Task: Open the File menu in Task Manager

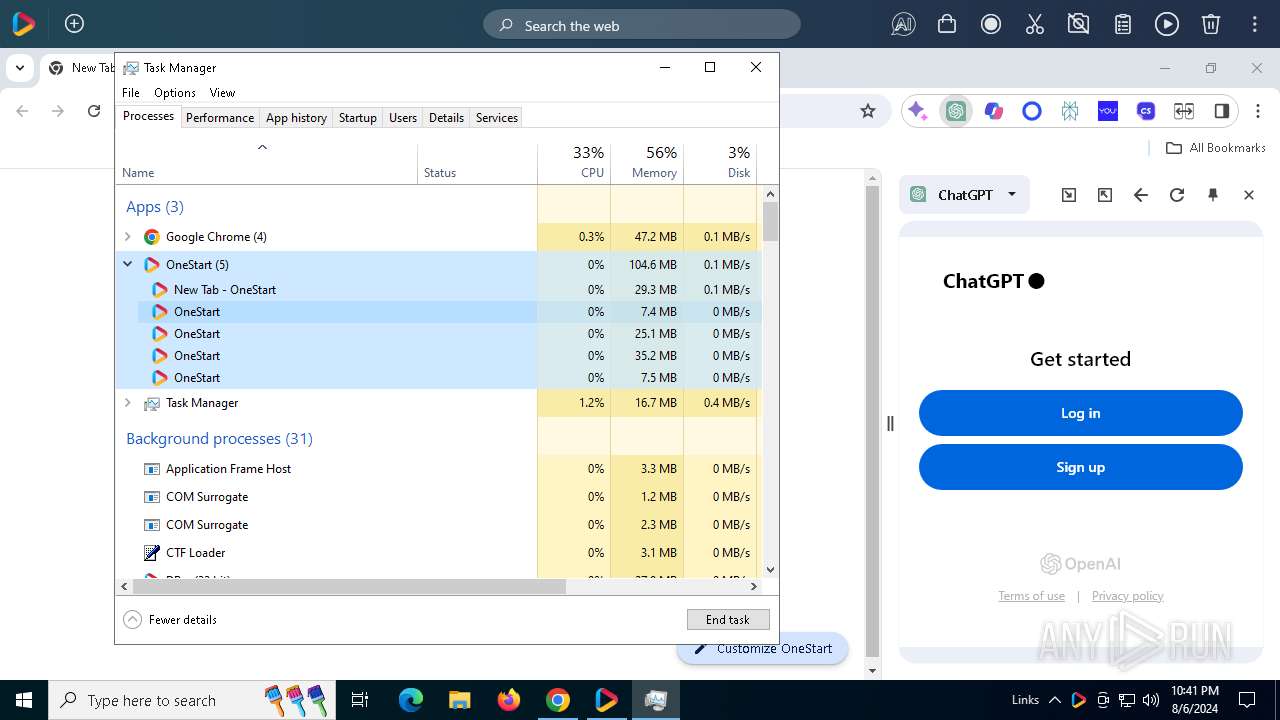Action: (131, 93)
